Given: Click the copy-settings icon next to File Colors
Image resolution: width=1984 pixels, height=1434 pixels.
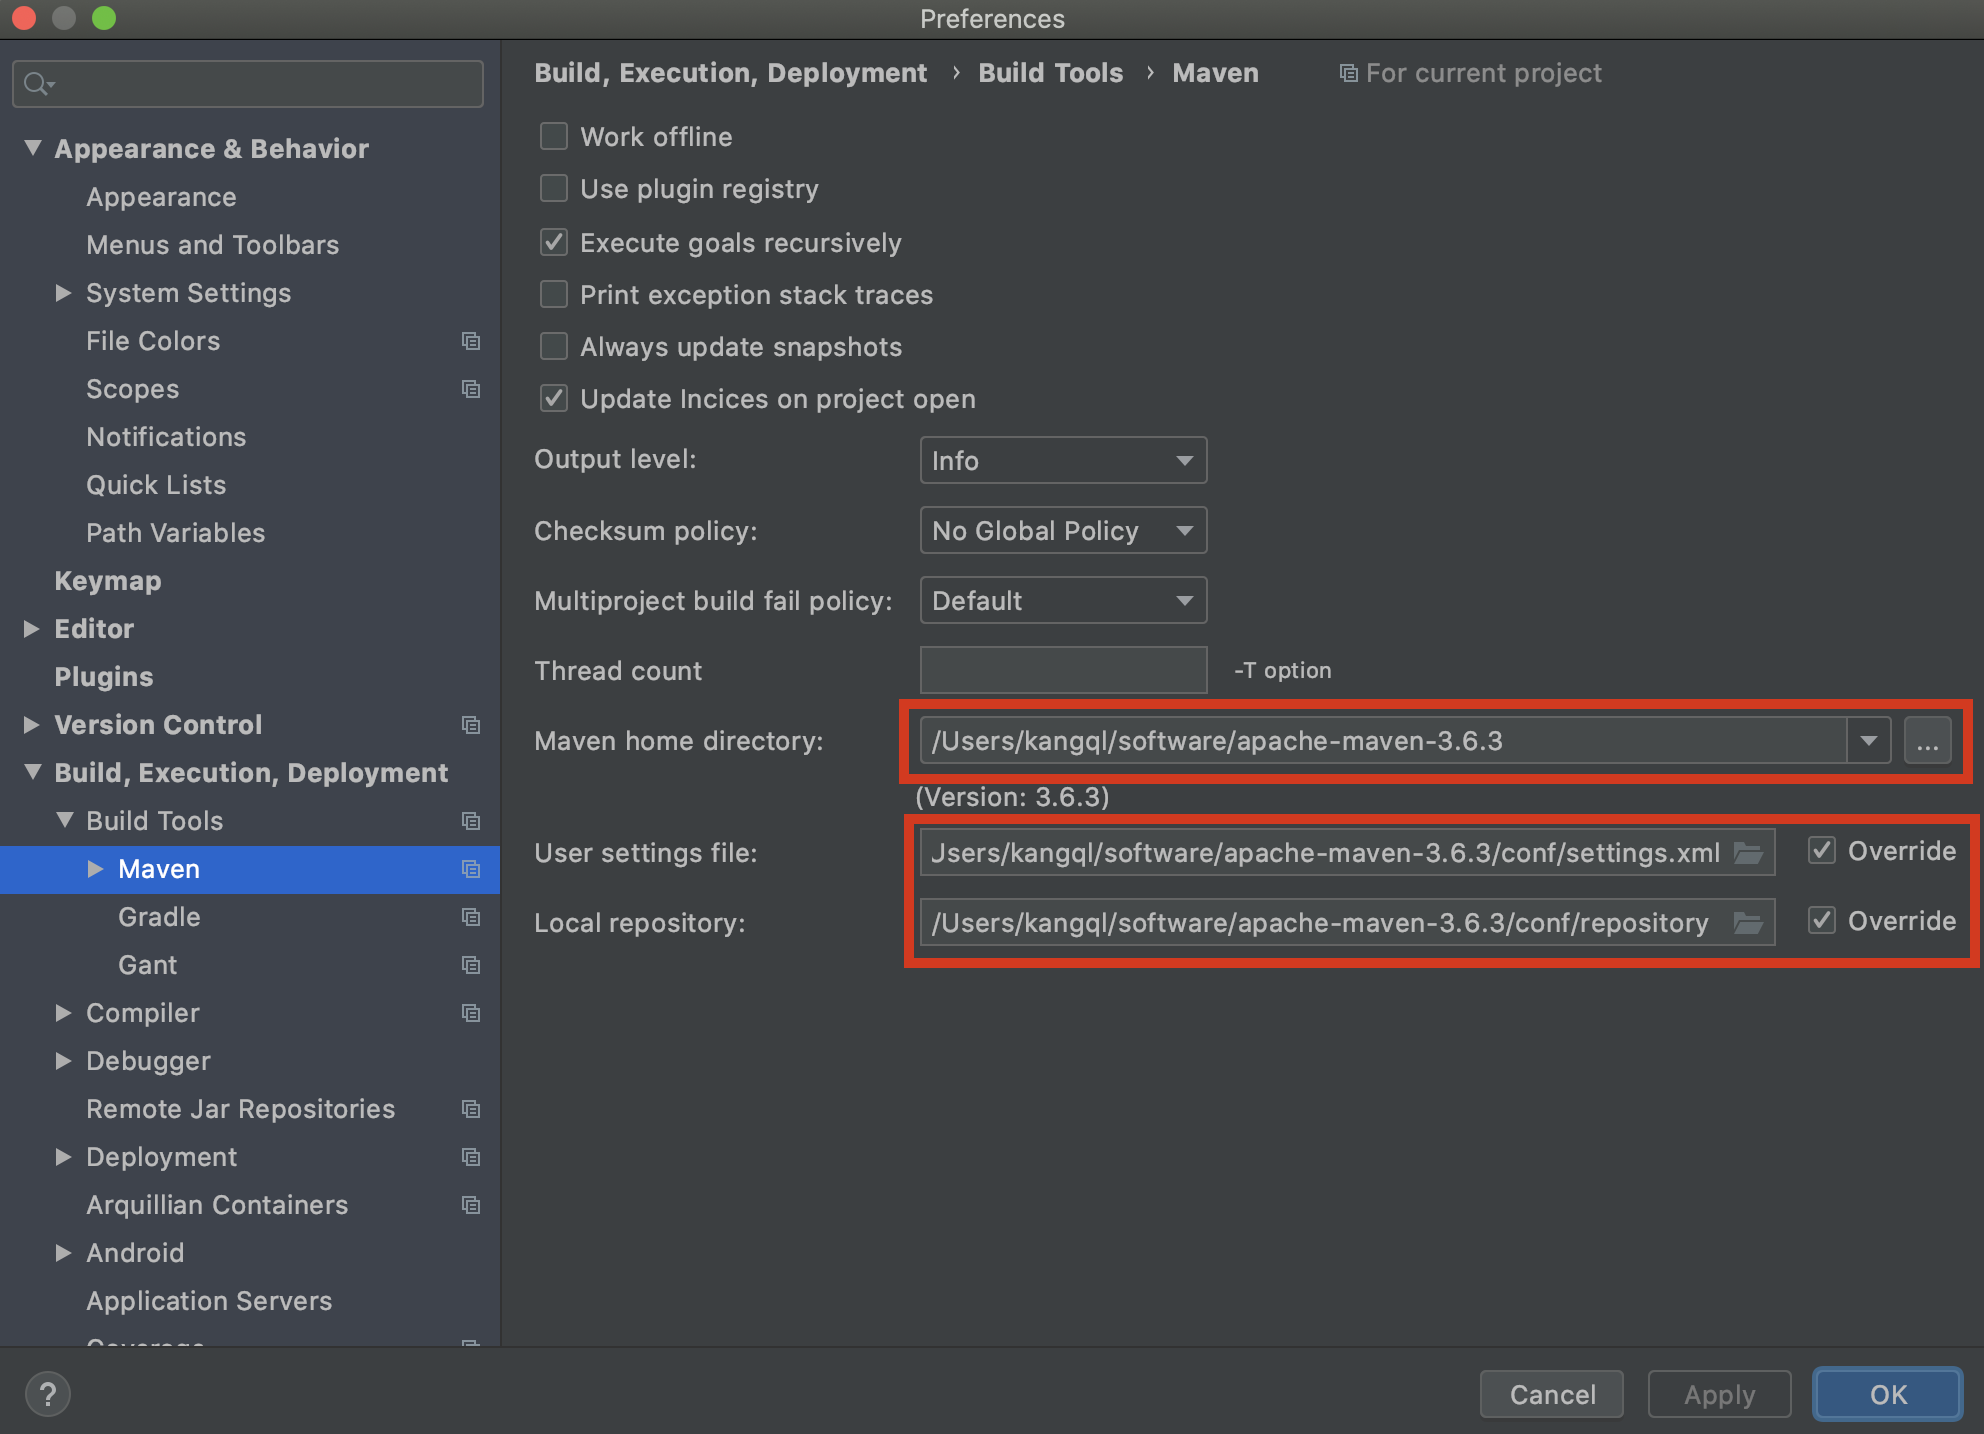Looking at the screenshot, I should [x=471, y=341].
